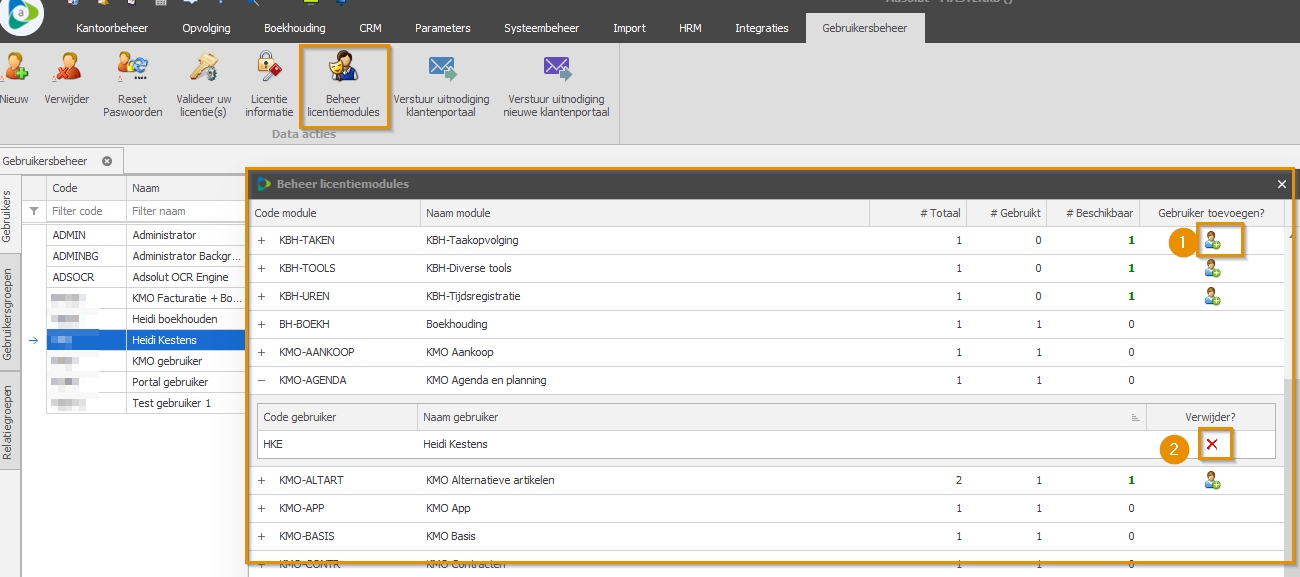
Task: Expand the KBH-TOOLS module row
Action: pos(262,269)
